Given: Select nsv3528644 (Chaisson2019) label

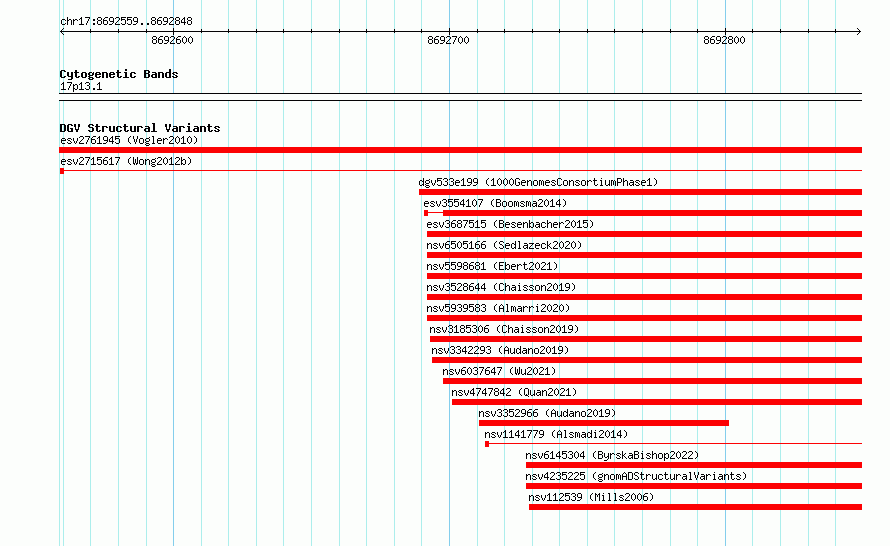Looking at the screenshot, I should pyautogui.click(x=501, y=287).
